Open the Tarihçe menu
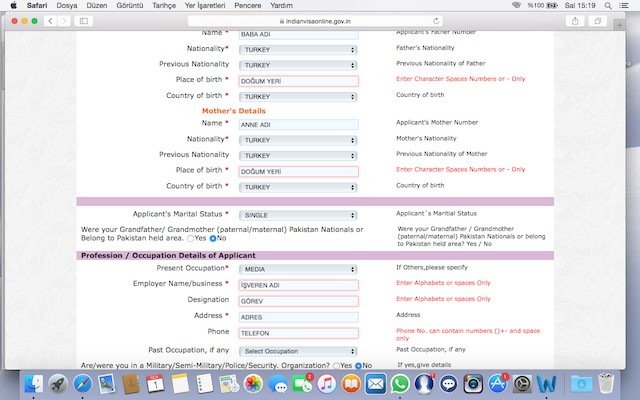The height and width of the screenshot is (400, 640). [164, 5]
